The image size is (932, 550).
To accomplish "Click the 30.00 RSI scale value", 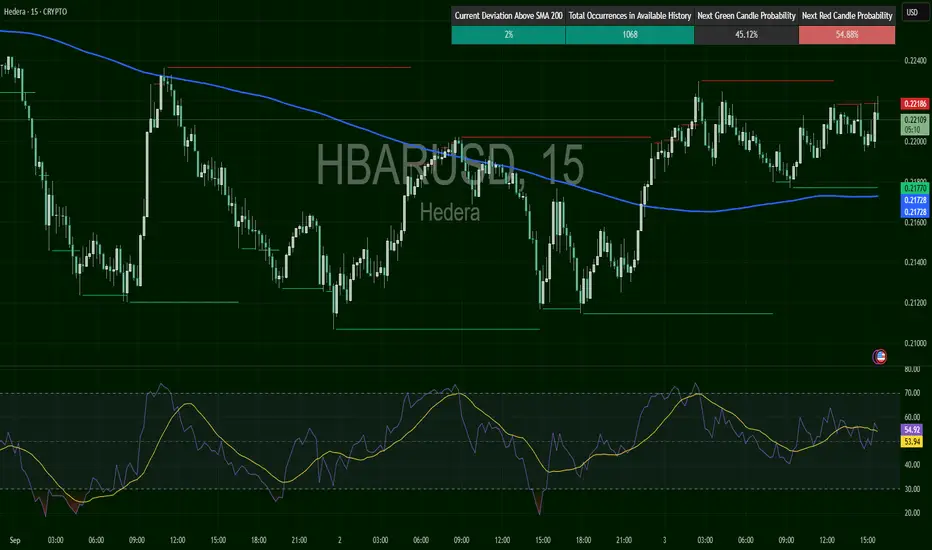I will (912, 489).
